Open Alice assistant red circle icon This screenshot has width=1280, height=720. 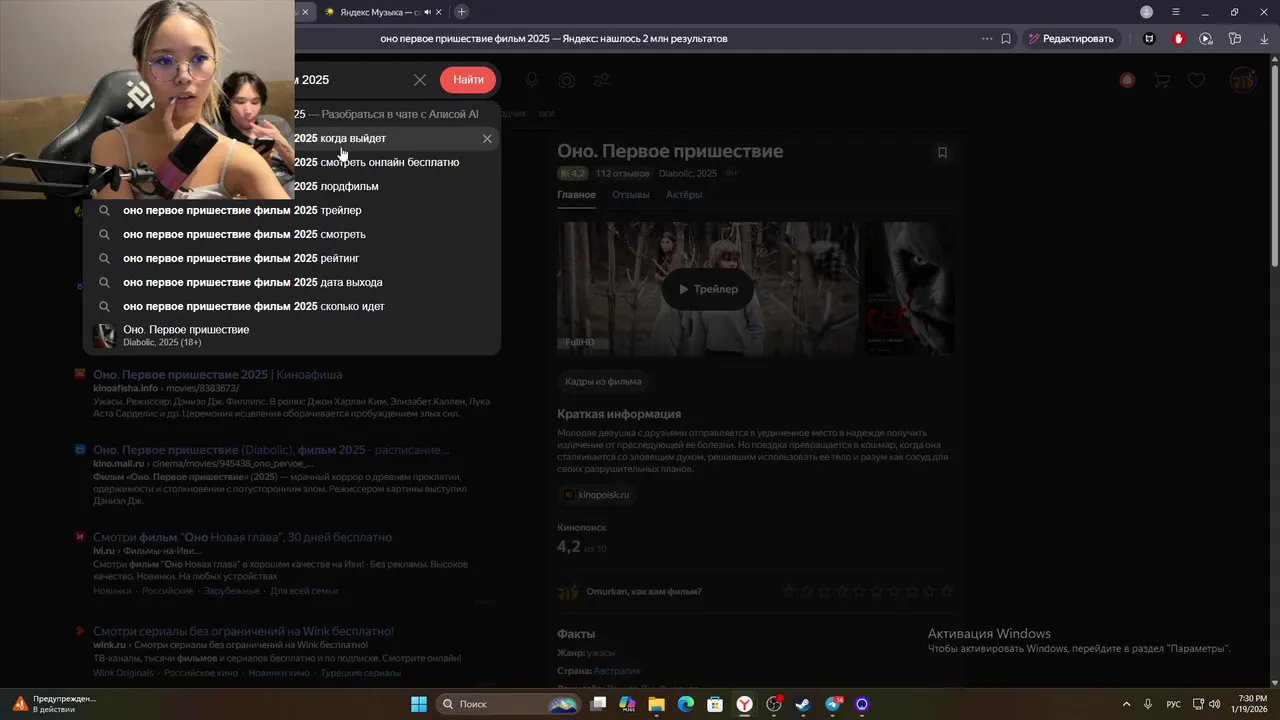click(x=1127, y=80)
